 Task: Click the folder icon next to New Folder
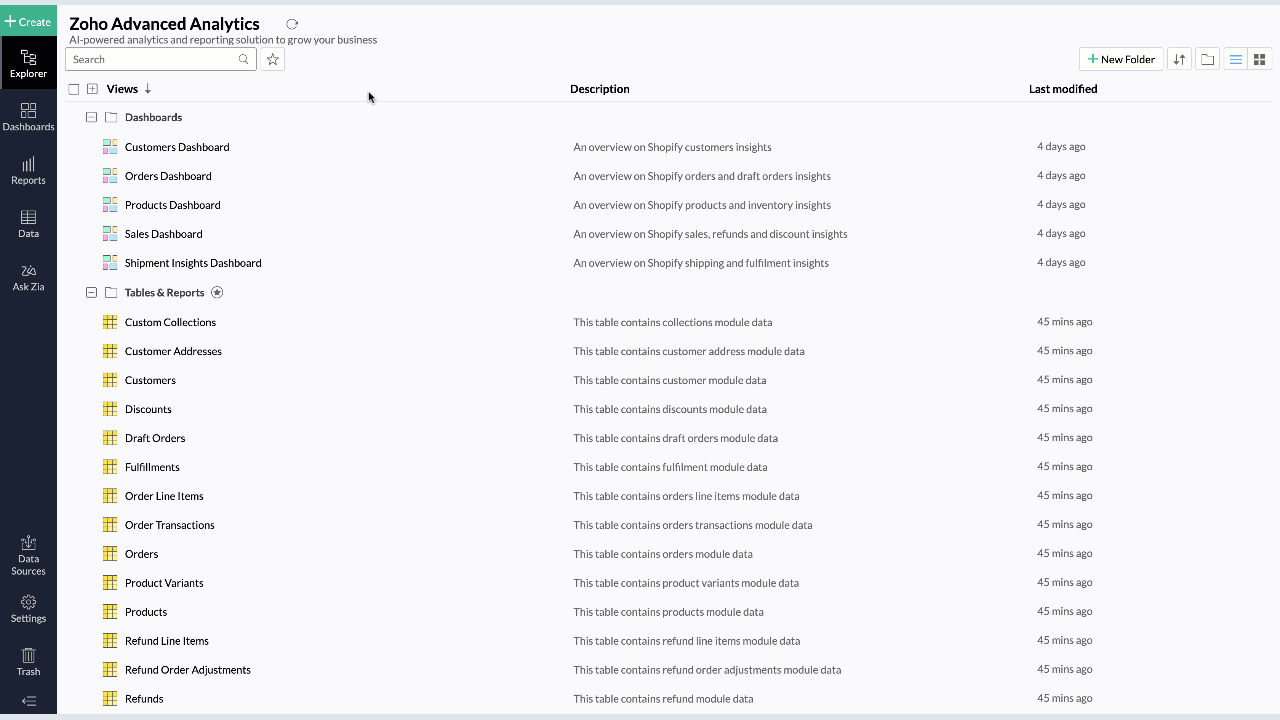[x=1207, y=59]
